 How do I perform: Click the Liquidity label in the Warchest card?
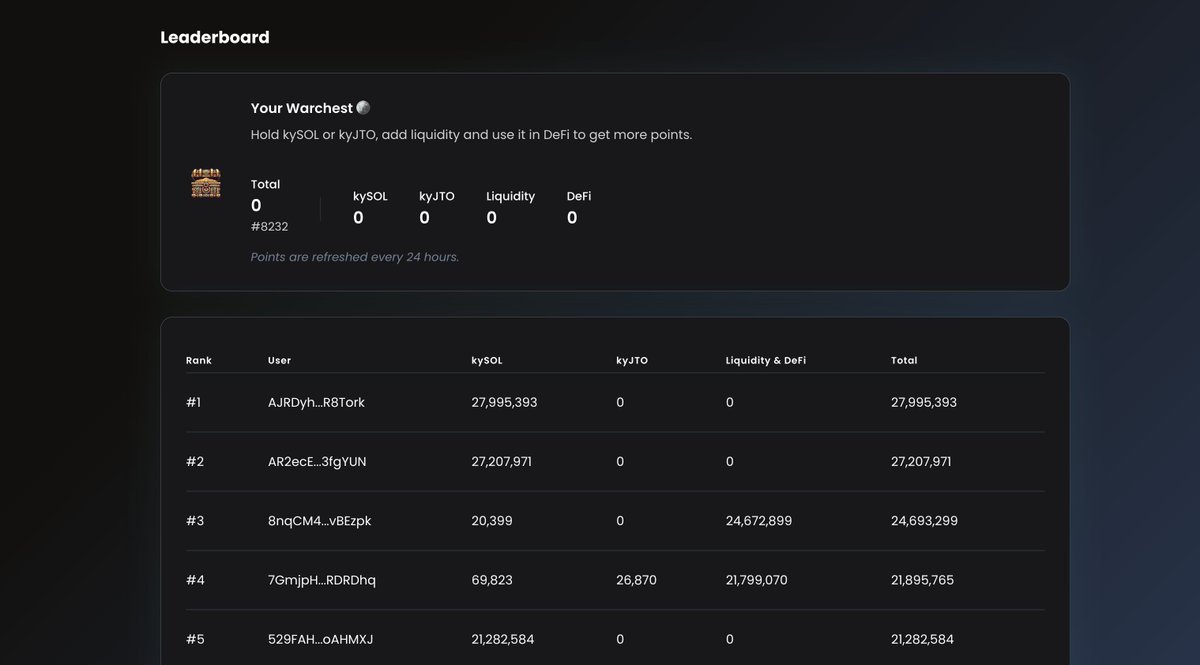point(511,196)
